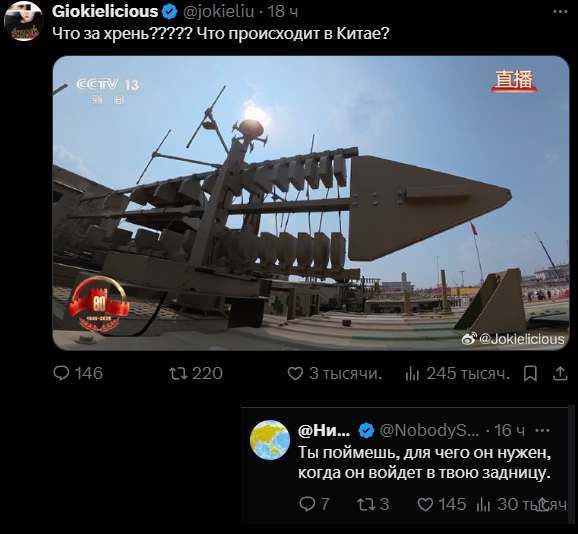Like the reply with 145 likes
This screenshot has width=578, height=534.
(x=442, y=504)
